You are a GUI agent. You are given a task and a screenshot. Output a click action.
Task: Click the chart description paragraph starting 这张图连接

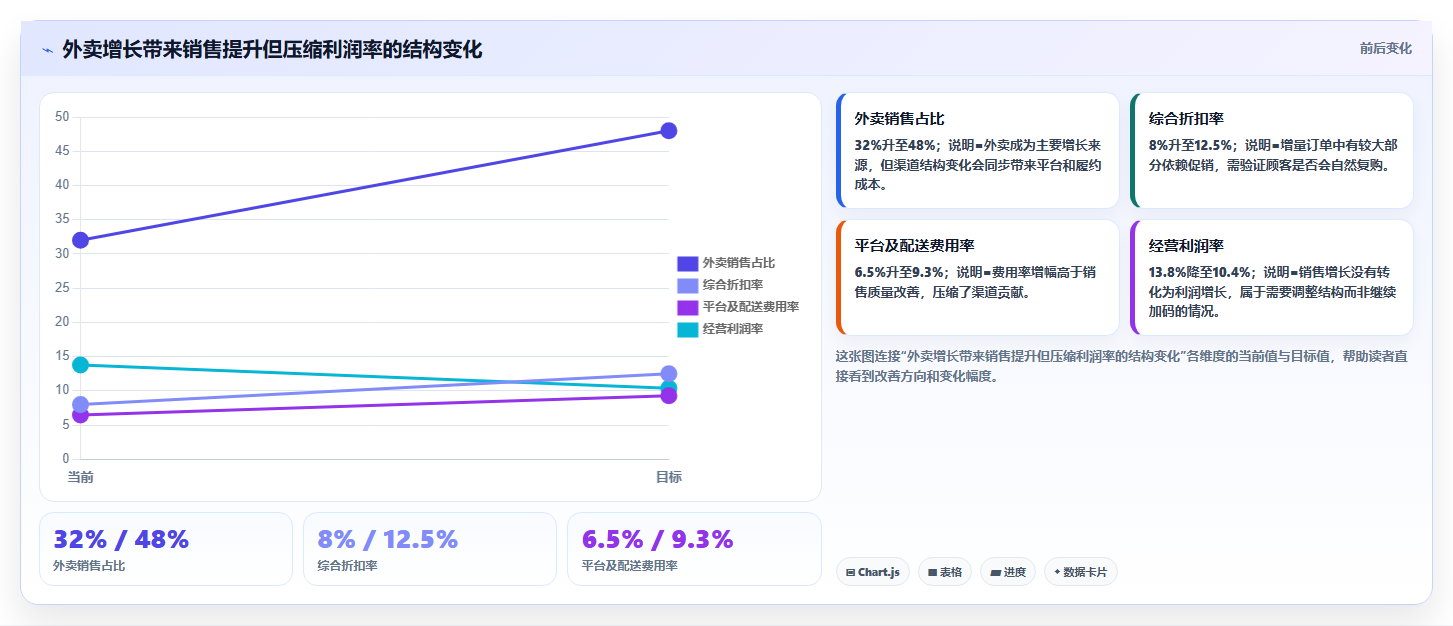click(x=1122, y=366)
